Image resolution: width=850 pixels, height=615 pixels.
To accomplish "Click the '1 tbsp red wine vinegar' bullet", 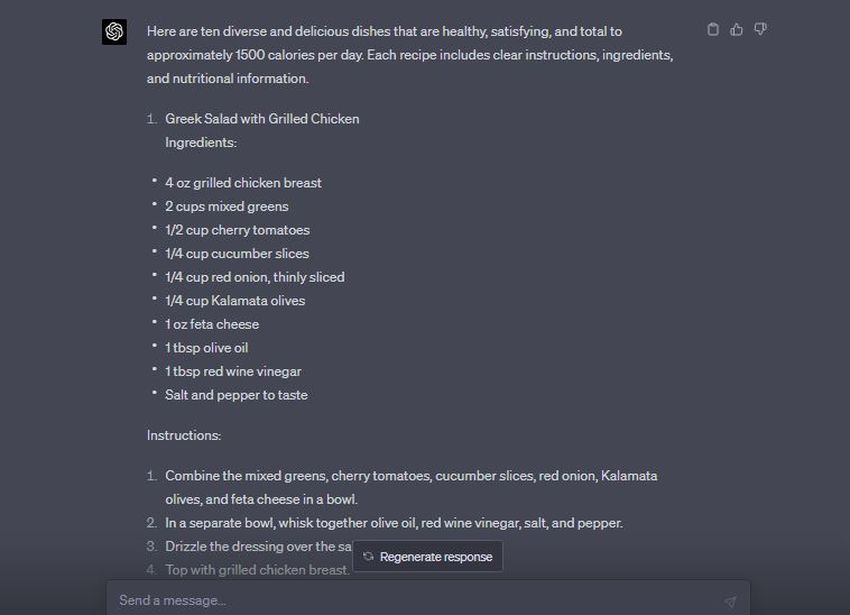I will (233, 371).
